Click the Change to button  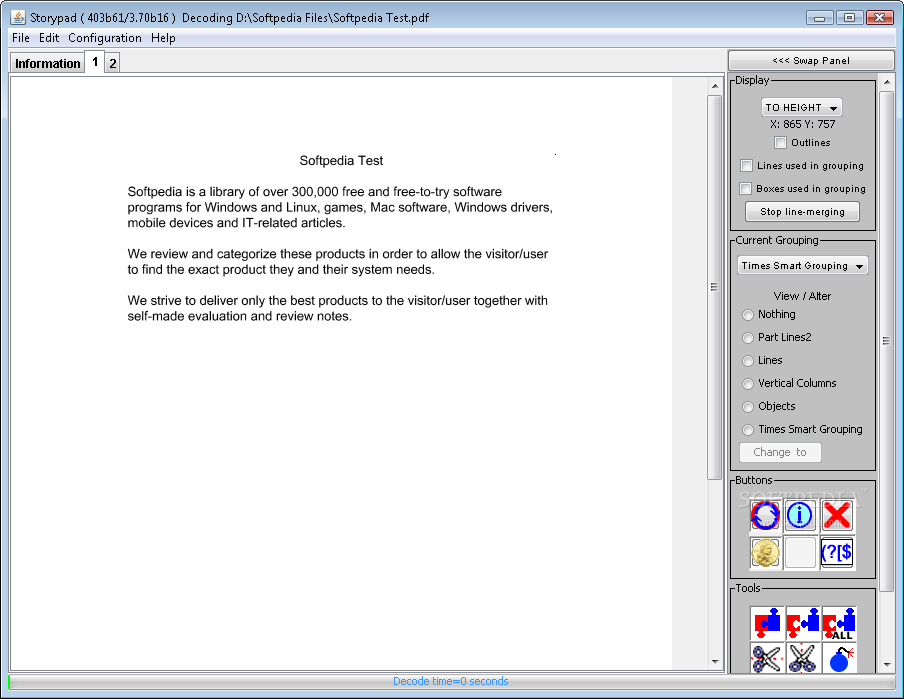[780, 452]
